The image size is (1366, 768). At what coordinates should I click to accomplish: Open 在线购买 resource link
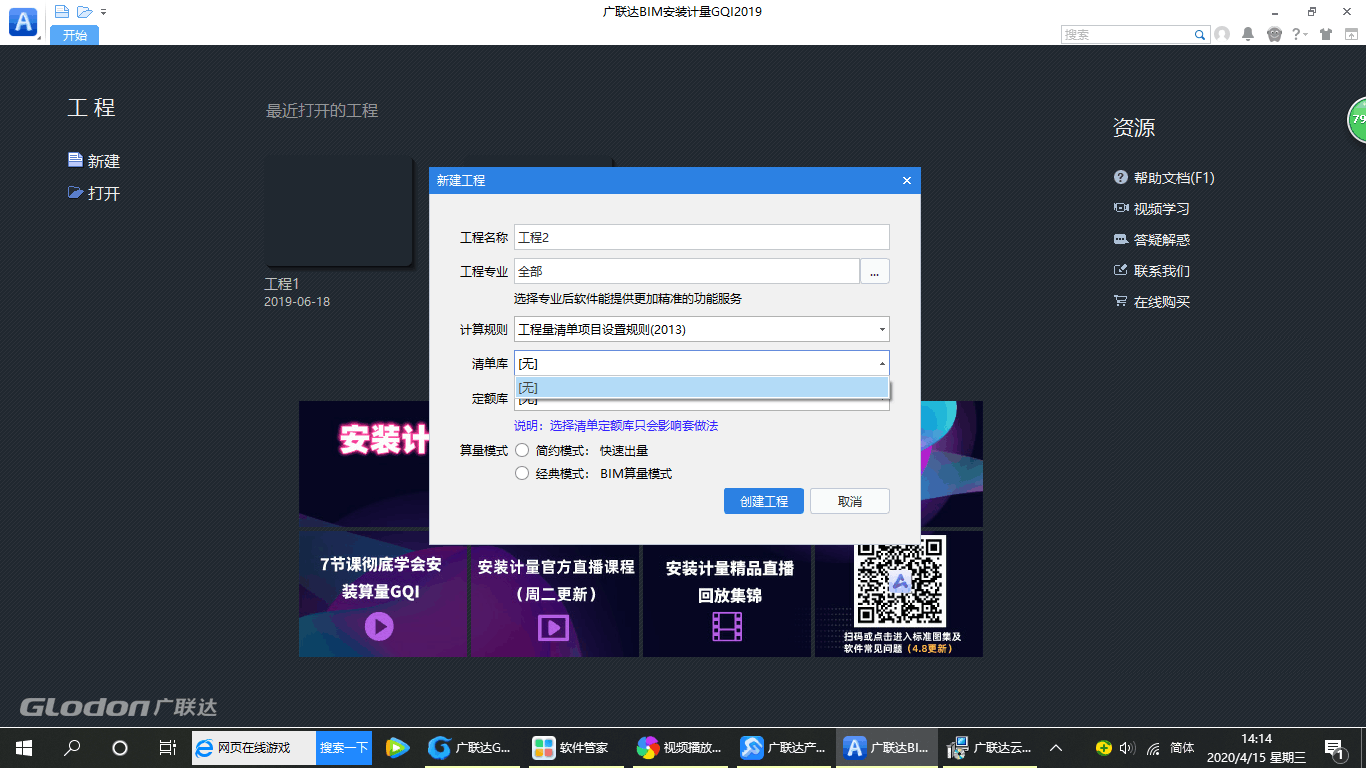[1152, 302]
